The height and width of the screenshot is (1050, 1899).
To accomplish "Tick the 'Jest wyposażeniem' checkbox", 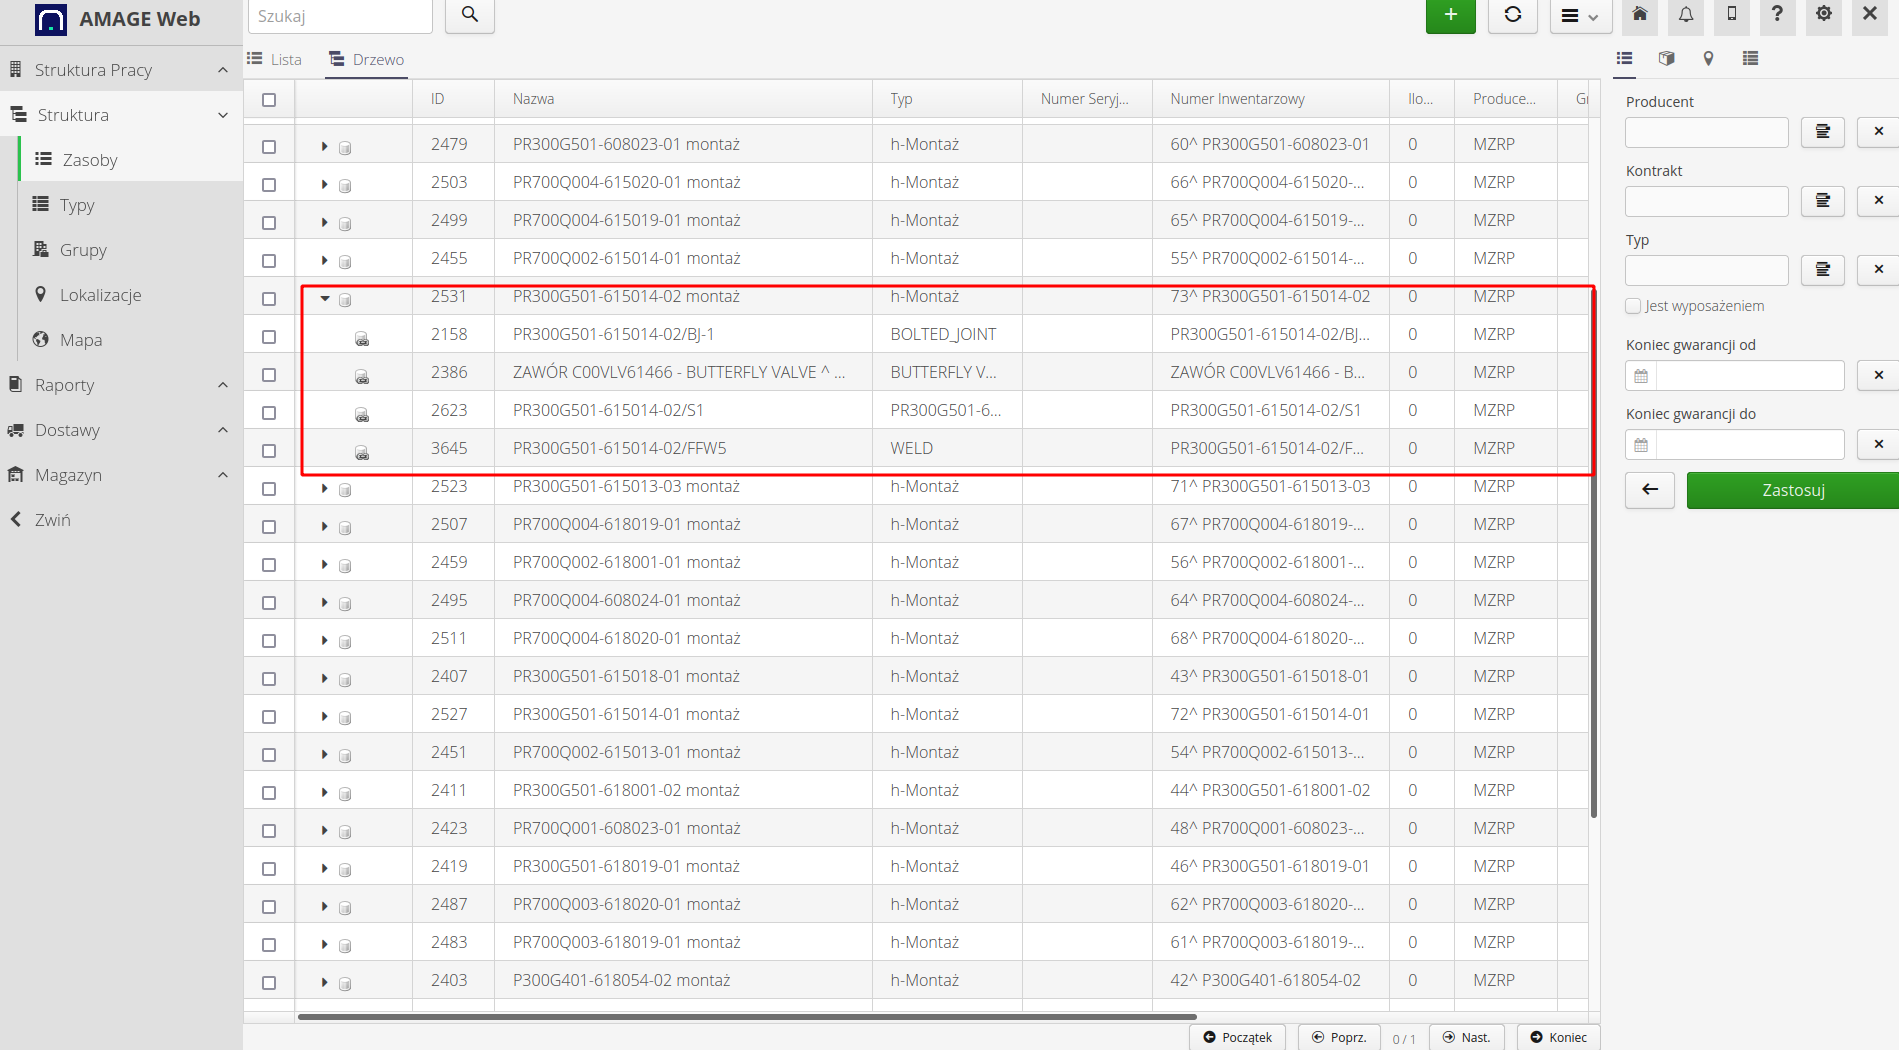I will pos(1633,306).
